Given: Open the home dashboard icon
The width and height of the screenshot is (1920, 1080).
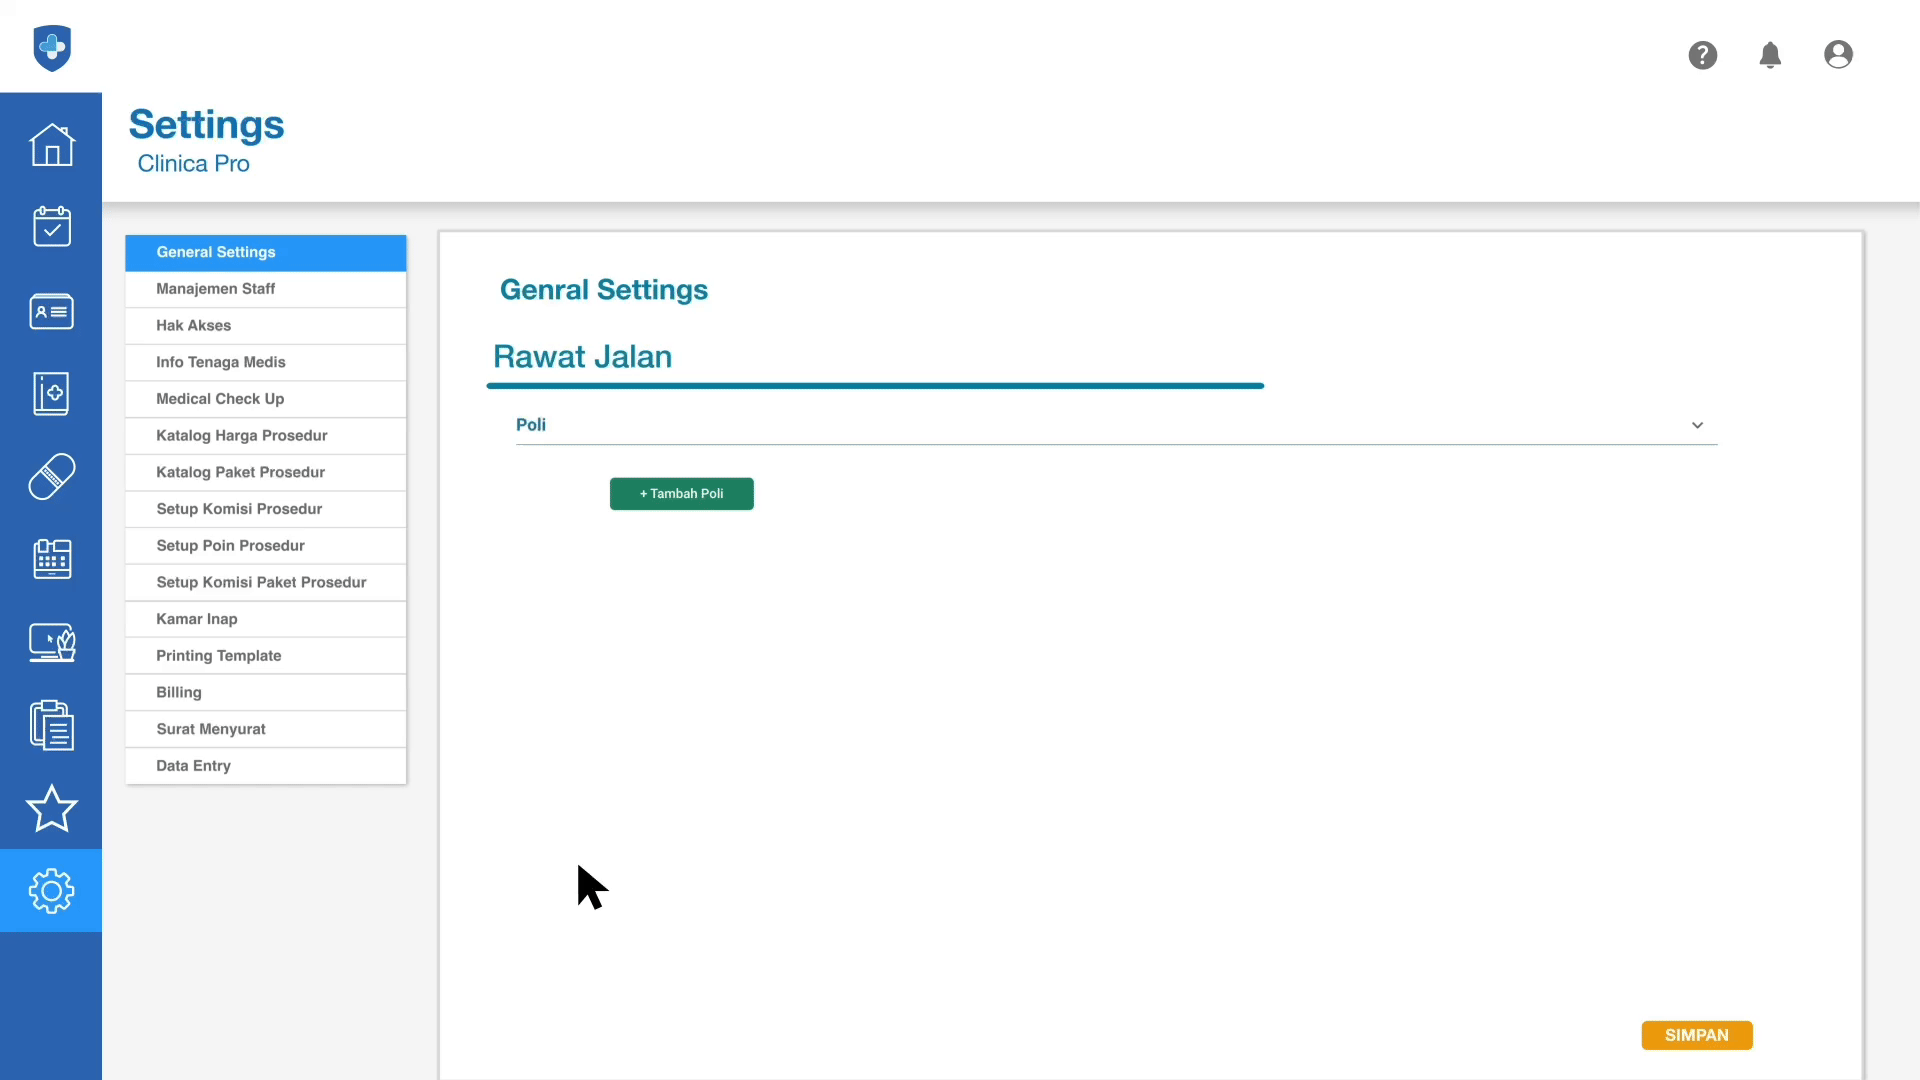Looking at the screenshot, I should [x=51, y=145].
